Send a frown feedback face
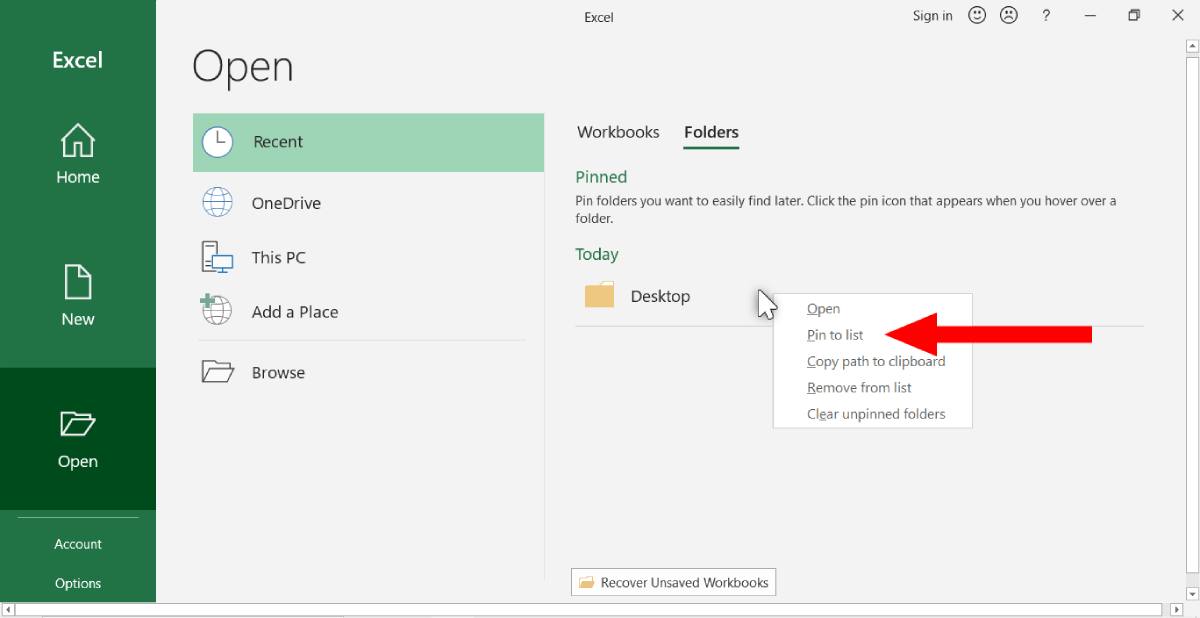The width and height of the screenshot is (1200, 618). [1008, 15]
